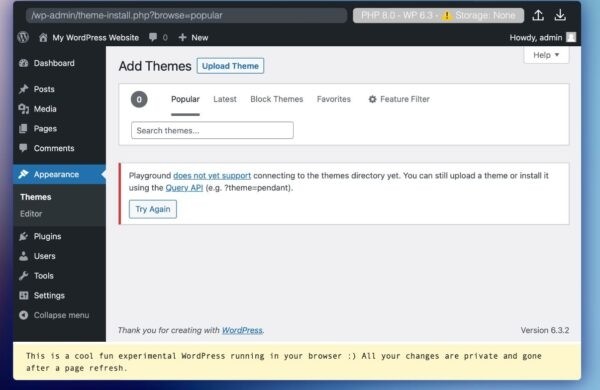Viewport: 600px width, 390px height.
Task: Click the Settings sliders icon
Action: (24, 295)
